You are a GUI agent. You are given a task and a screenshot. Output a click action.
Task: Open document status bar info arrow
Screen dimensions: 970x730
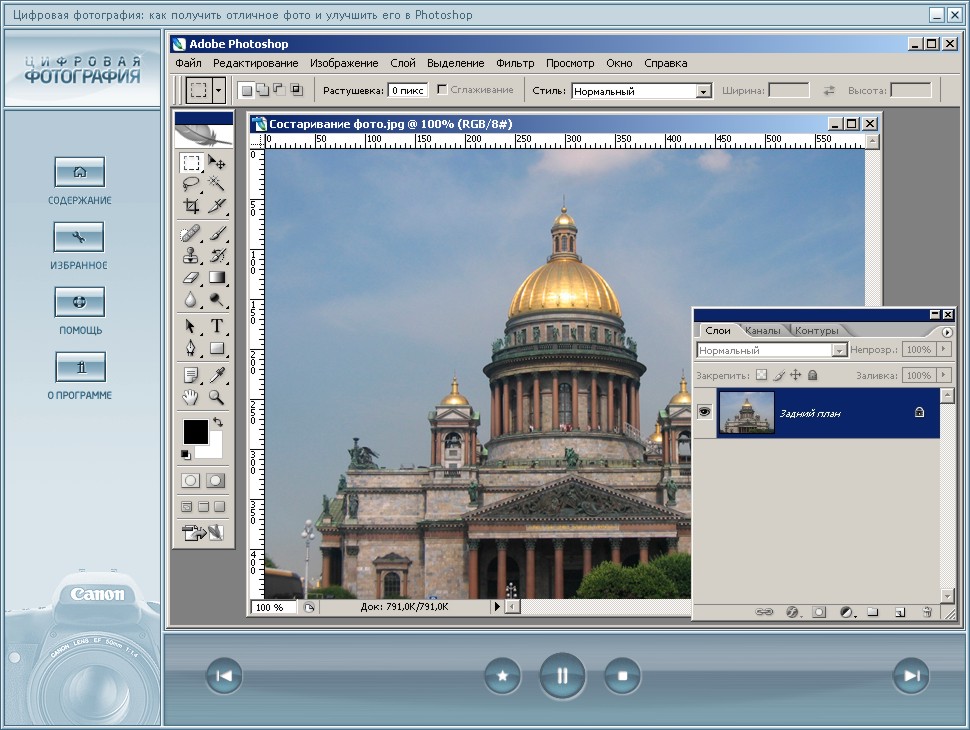tap(497, 607)
